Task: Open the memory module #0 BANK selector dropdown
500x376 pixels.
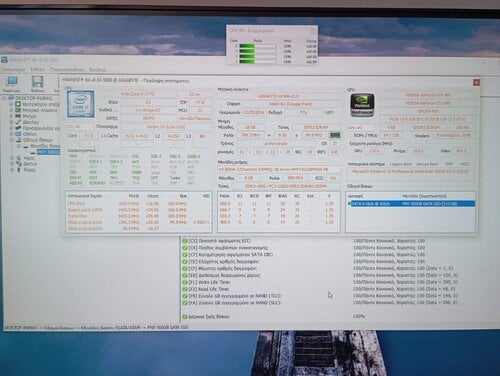Action: [279, 170]
